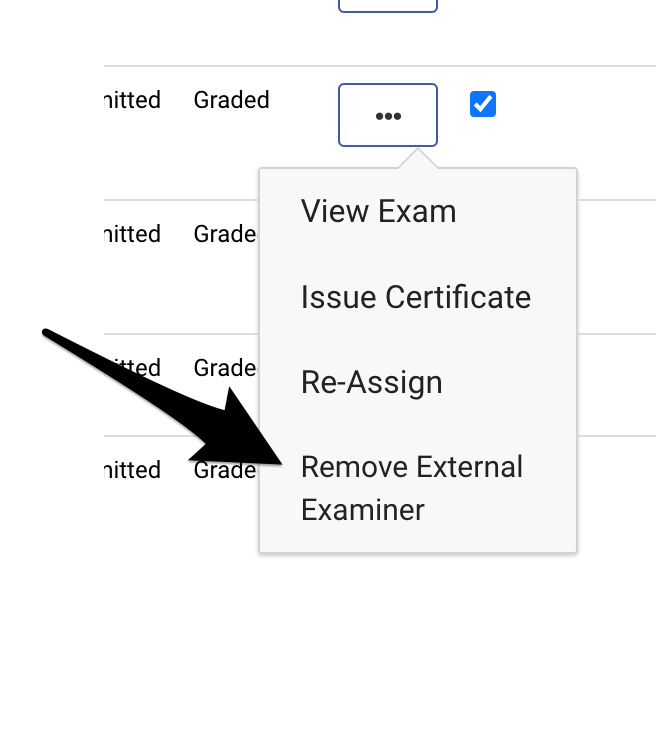Select Remove External Examiner option
Screen dimensions: 656x736
[x=411, y=488]
